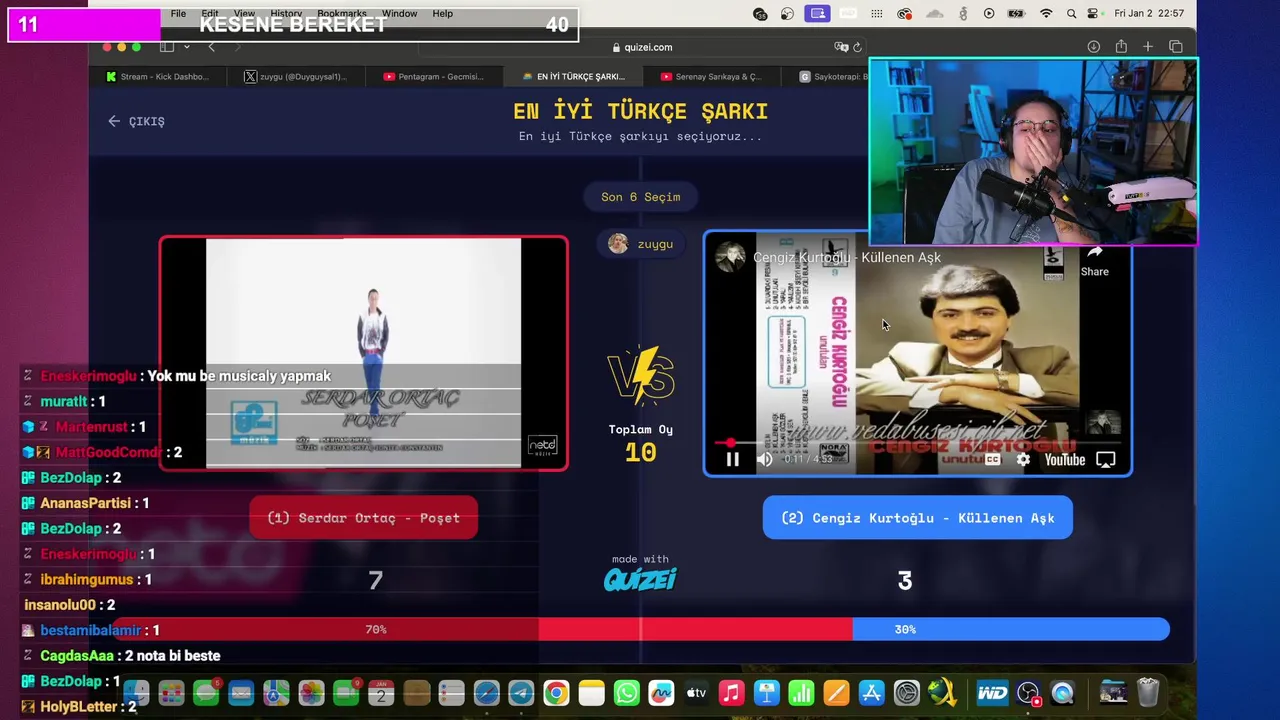
Task: Open App Store from the Dock
Action: 871,693
